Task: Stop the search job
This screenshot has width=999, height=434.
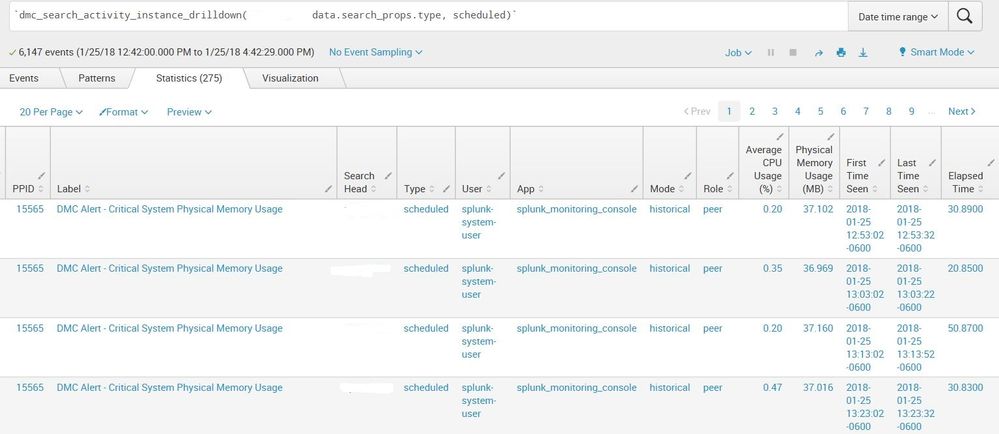Action: 793,52
